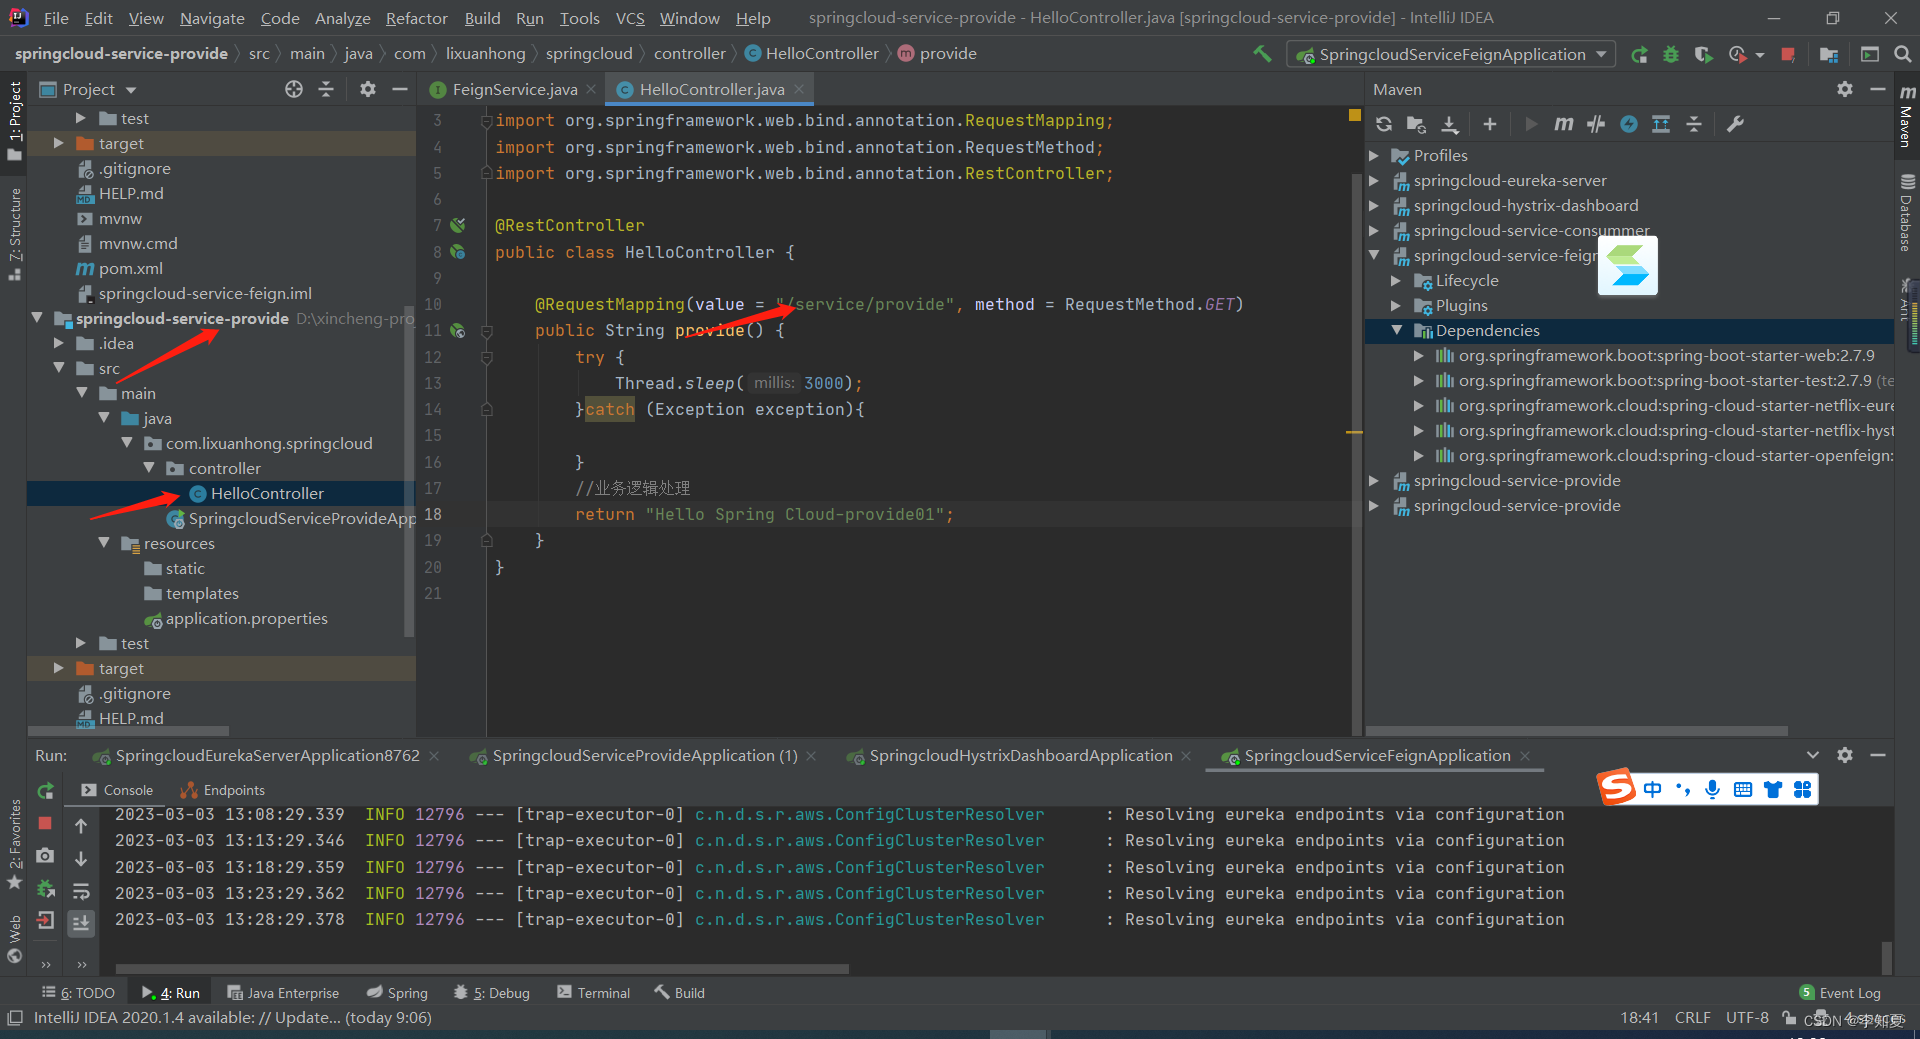Reload all Maven projects
Screen dimensions: 1920x1039
click(x=1384, y=124)
